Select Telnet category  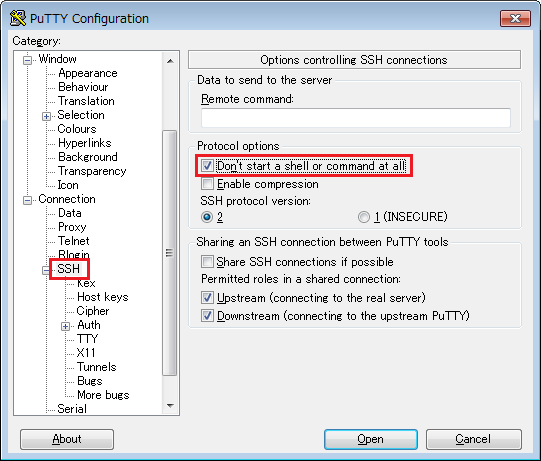pos(73,241)
